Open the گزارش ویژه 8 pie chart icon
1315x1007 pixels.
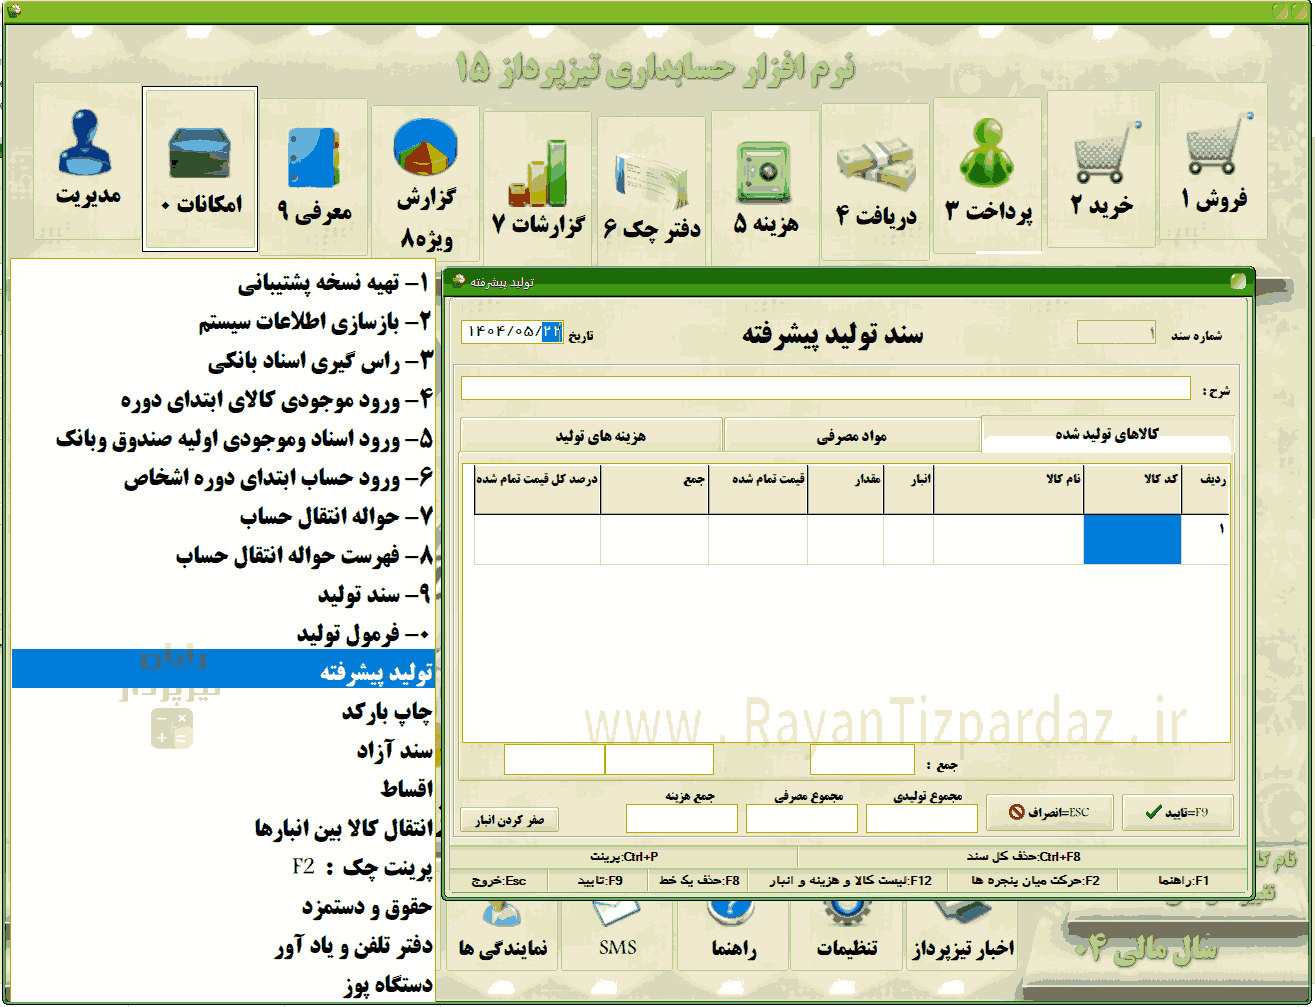click(x=426, y=182)
